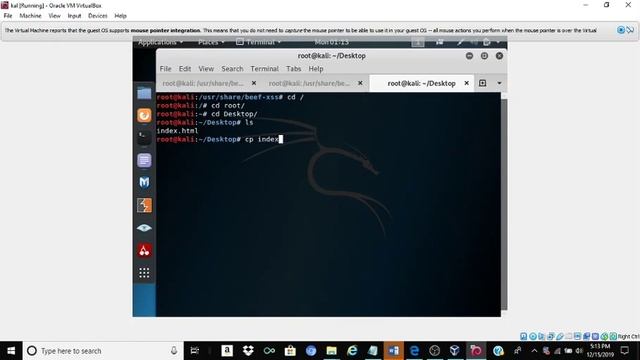
Task: Click the first VirtualBox status bar indicator icon
Action: tap(523, 336)
